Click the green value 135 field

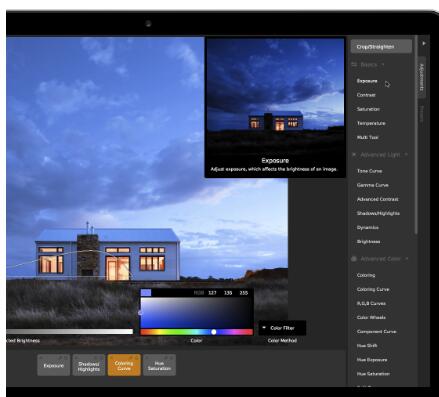[228, 293]
